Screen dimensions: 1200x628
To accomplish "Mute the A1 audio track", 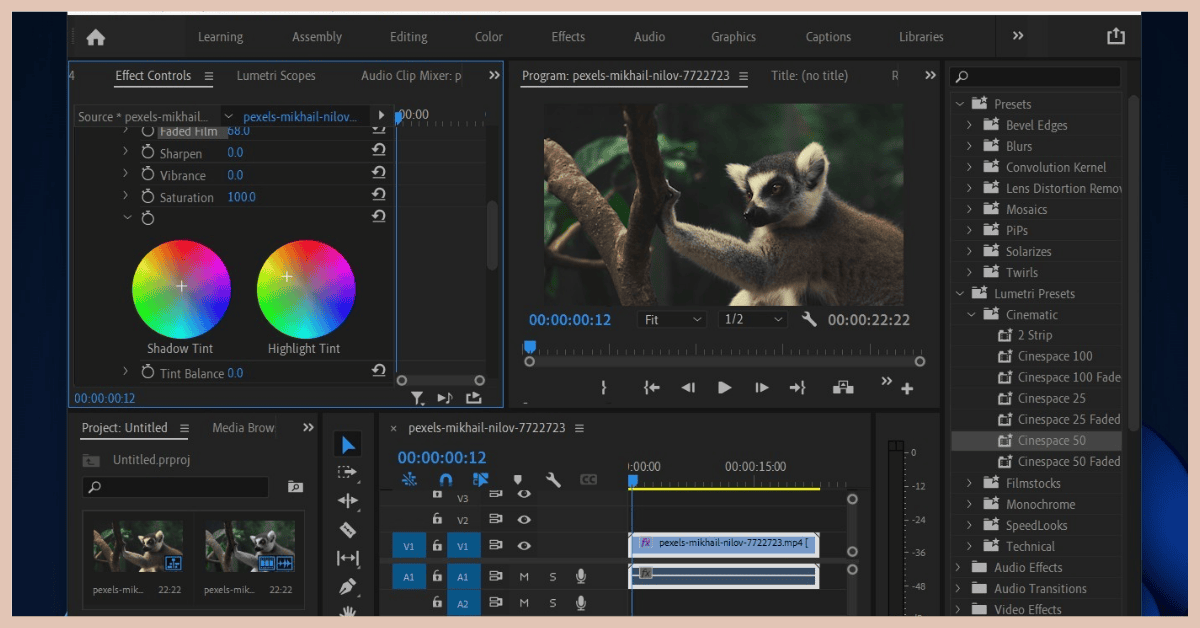I will click(524, 576).
